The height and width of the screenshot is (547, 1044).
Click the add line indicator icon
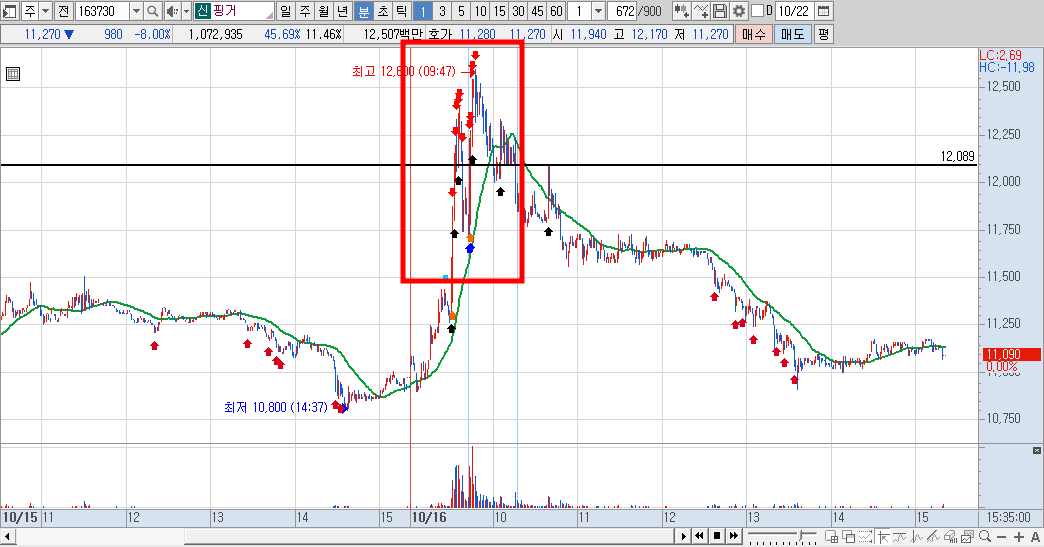coord(700,11)
